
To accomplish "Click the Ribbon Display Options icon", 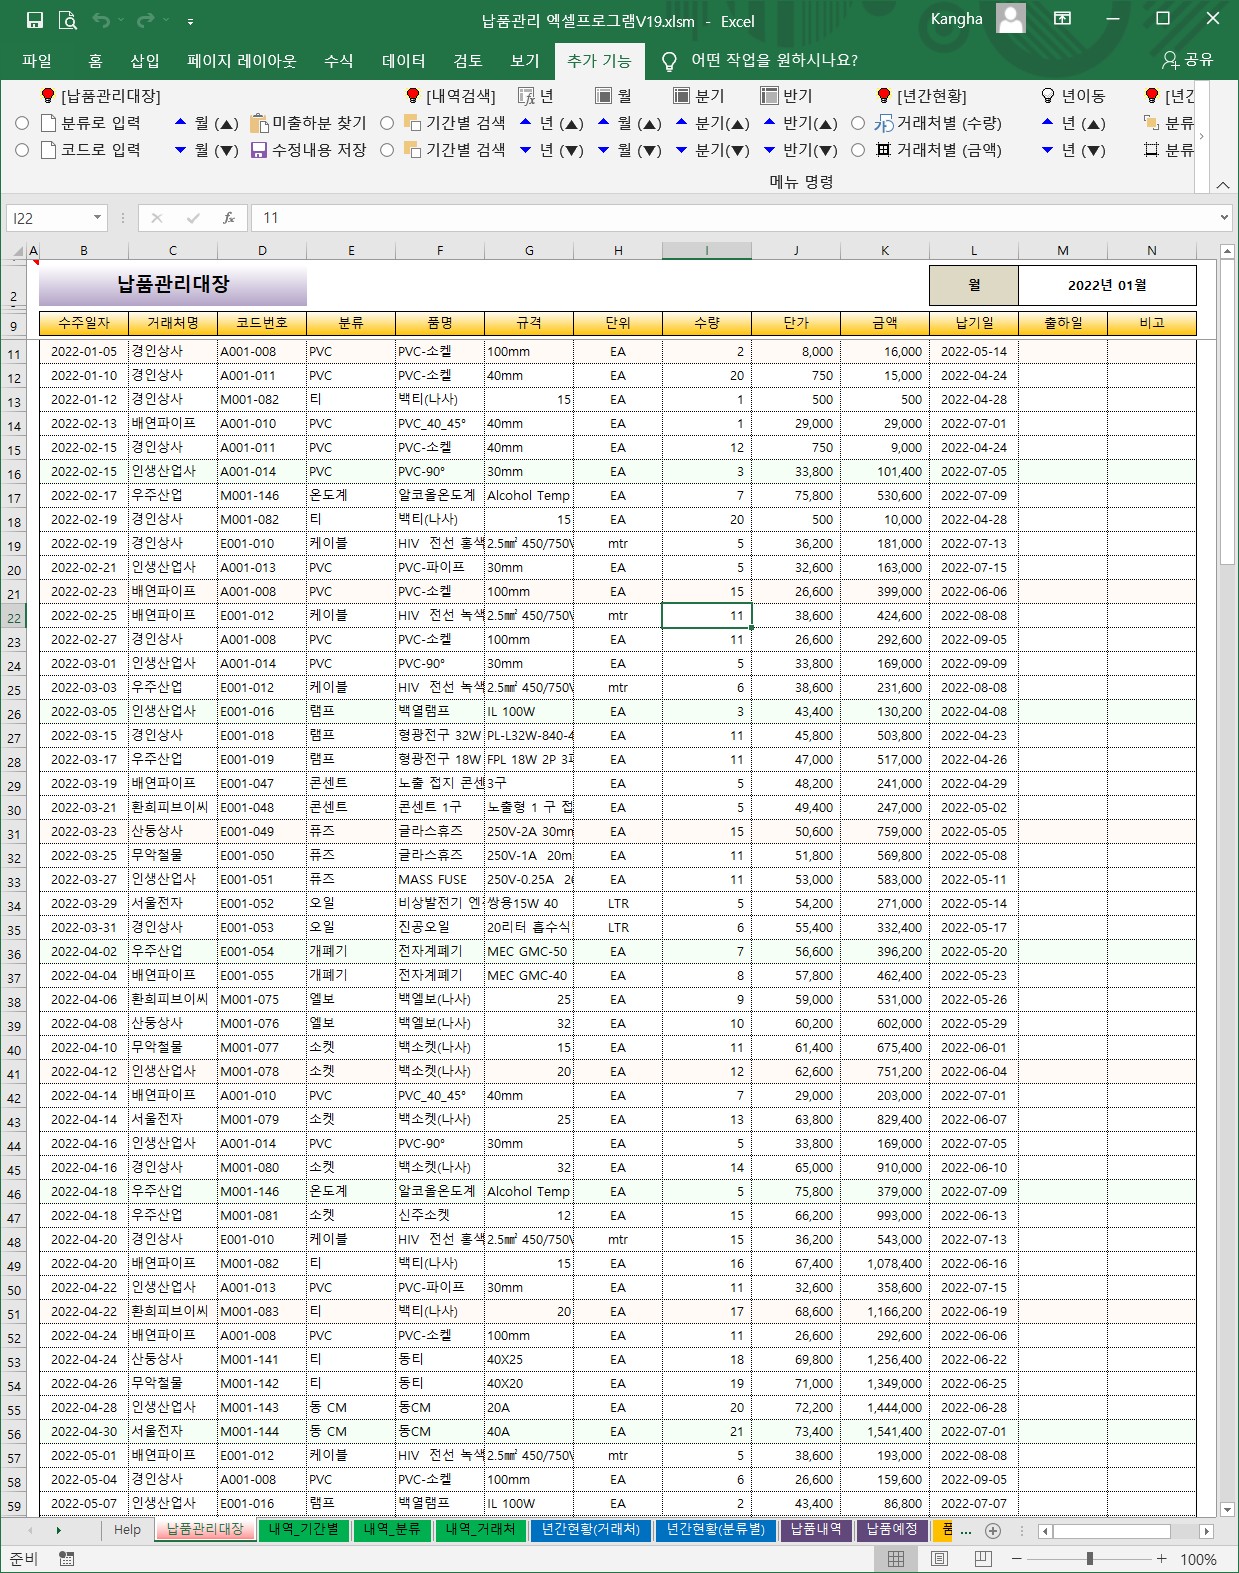I will (1063, 19).
